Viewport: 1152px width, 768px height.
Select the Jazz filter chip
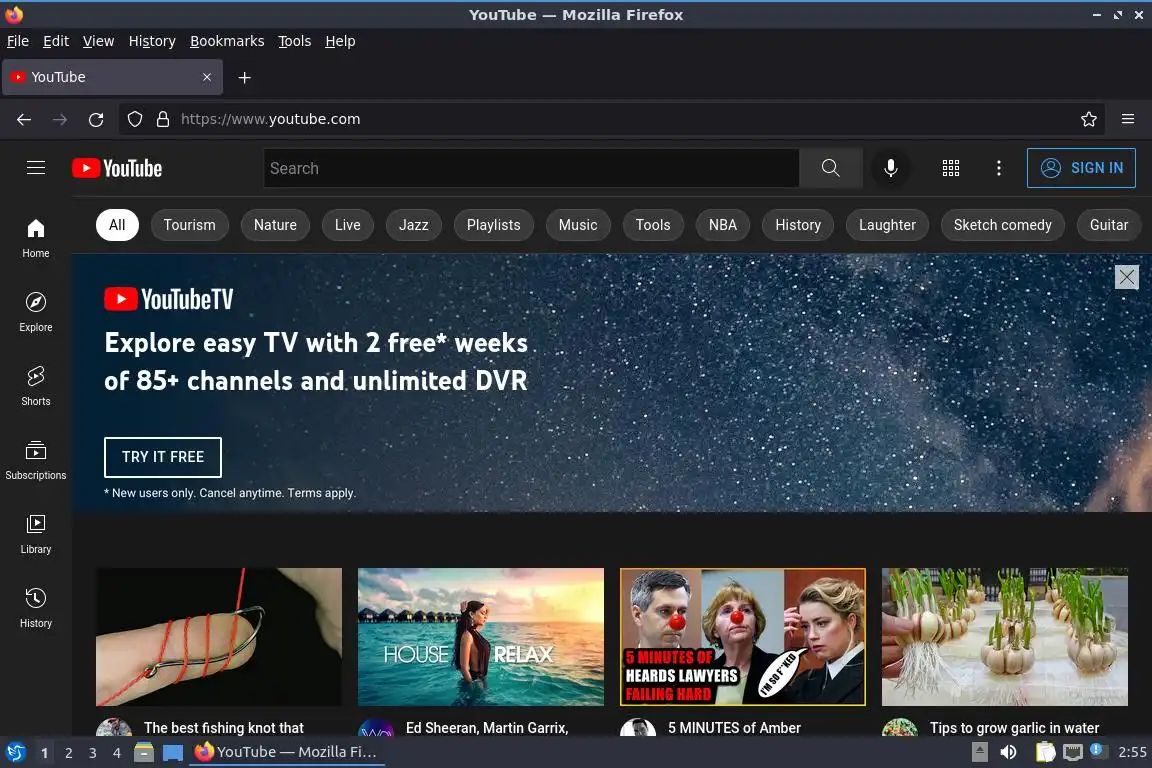pyautogui.click(x=414, y=225)
